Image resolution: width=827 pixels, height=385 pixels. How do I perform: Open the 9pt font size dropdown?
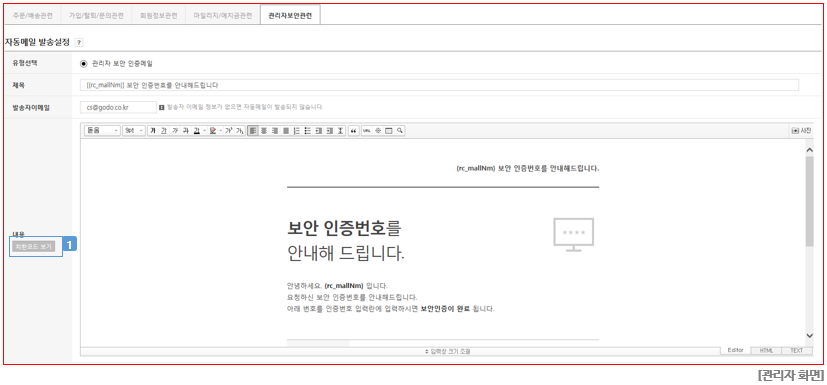[x=133, y=130]
